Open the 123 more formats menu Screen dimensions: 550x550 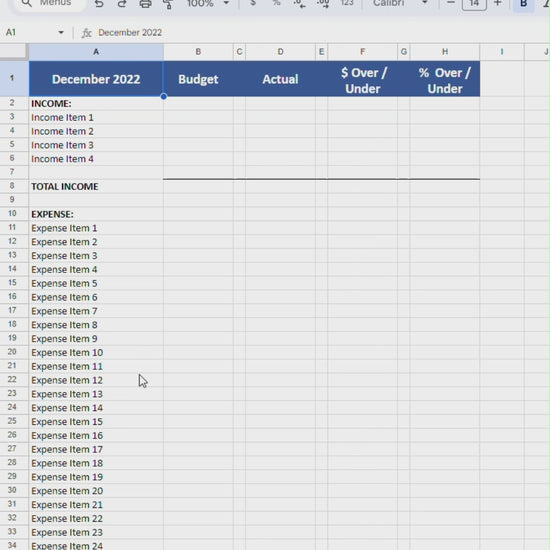(x=347, y=3)
